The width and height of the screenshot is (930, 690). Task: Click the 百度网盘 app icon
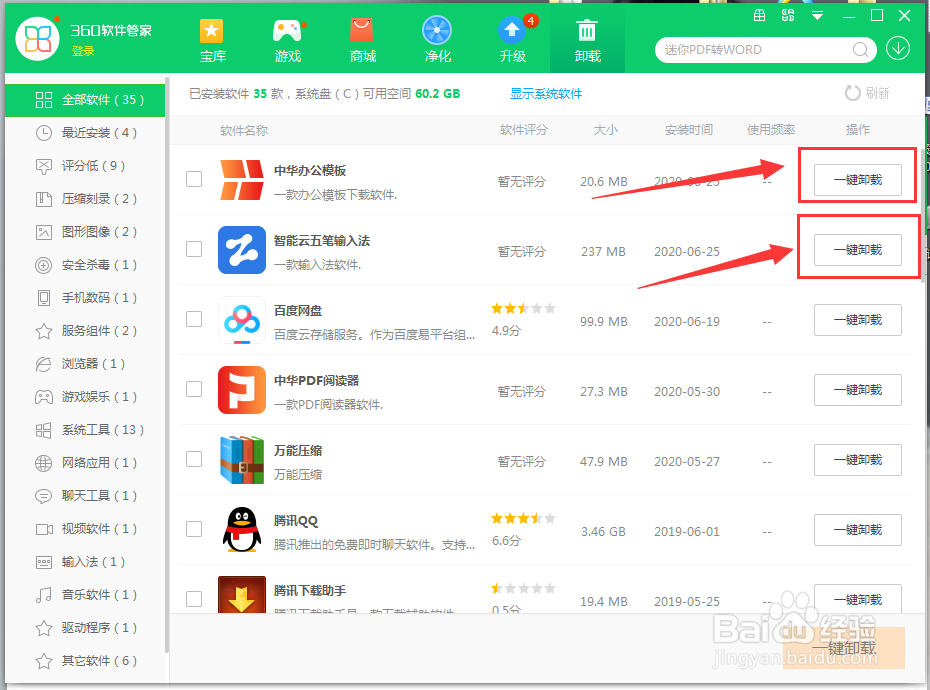(241, 320)
